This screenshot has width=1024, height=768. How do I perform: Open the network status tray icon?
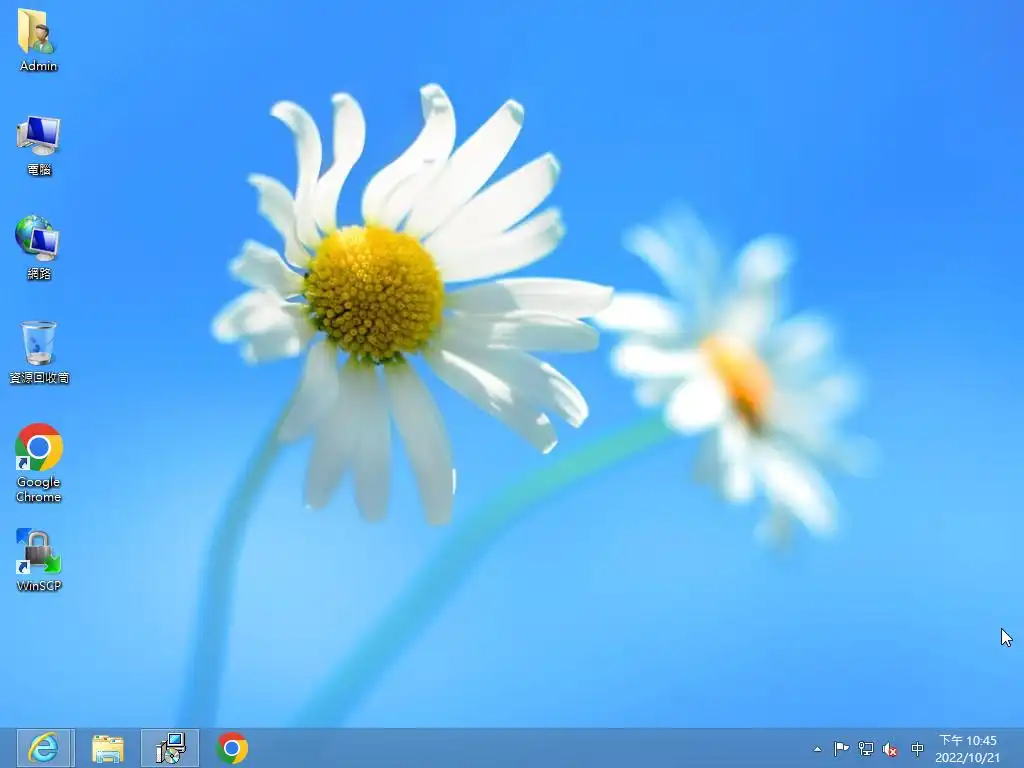point(866,748)
